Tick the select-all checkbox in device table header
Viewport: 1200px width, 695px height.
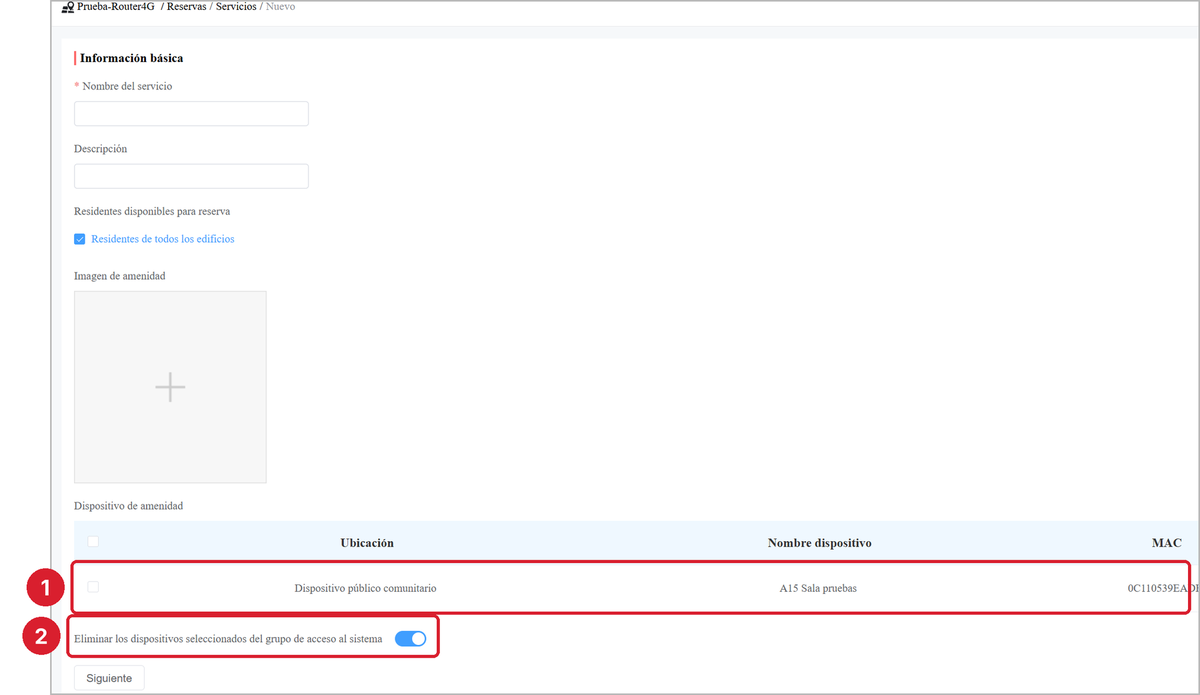[93, 542]
